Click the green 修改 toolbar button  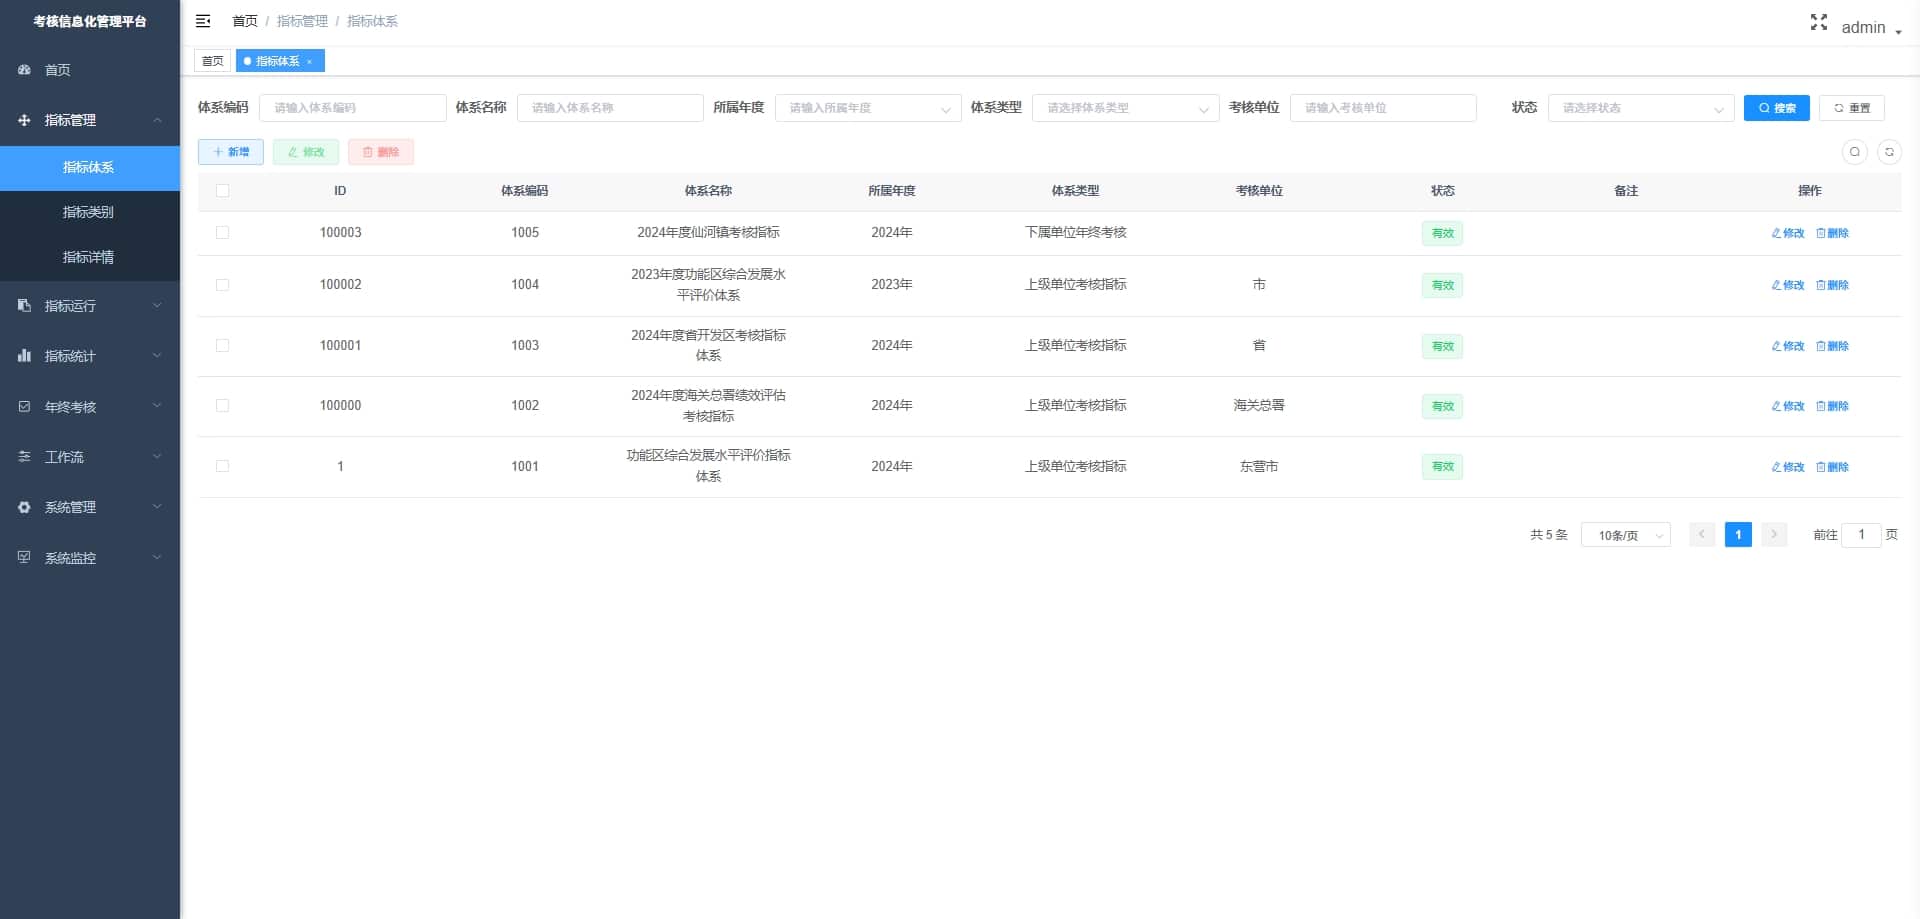click(306, 152)
